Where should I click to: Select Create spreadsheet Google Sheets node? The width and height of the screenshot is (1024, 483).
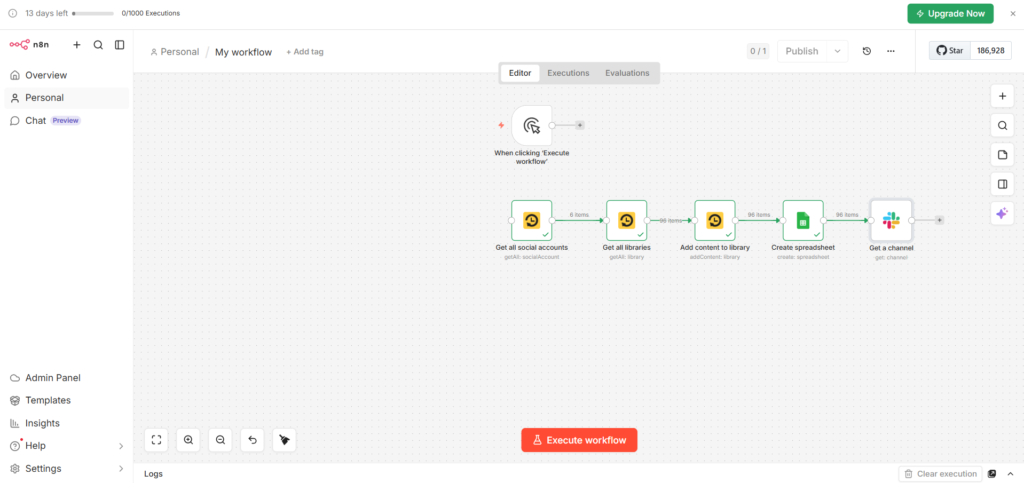click(803, 221)
